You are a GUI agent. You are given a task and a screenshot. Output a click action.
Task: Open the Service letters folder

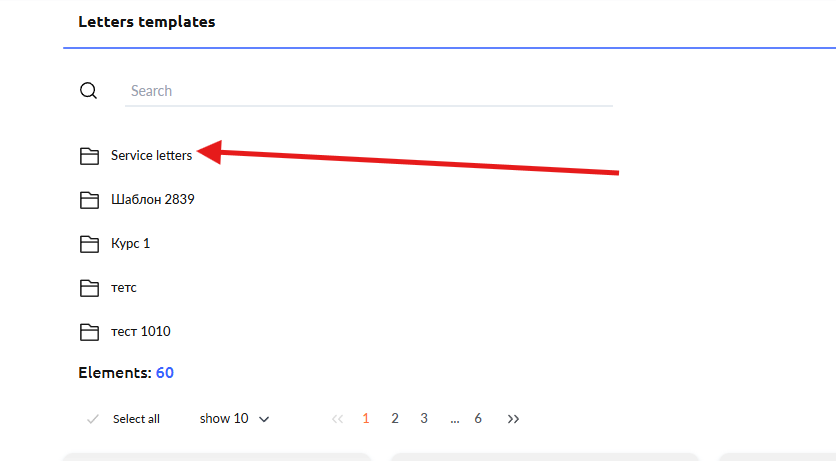pyautogui.click(x=151, y=156)
